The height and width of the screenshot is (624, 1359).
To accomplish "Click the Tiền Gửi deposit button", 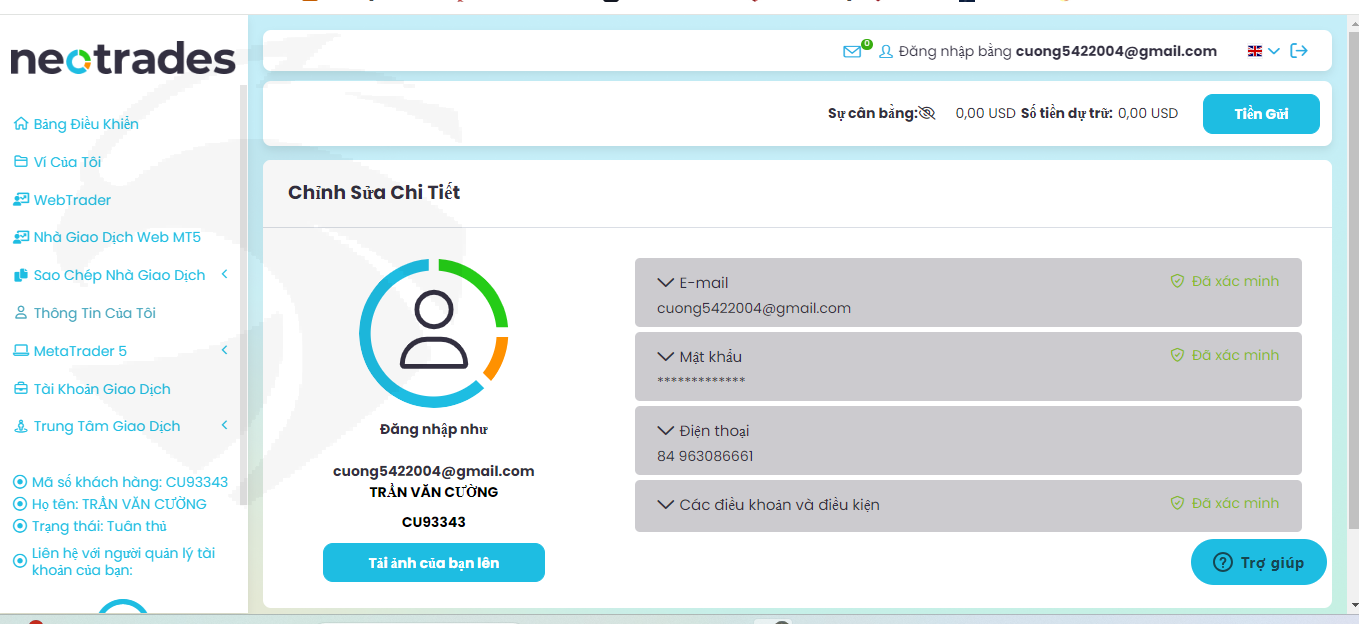I will click(1261, 114).
